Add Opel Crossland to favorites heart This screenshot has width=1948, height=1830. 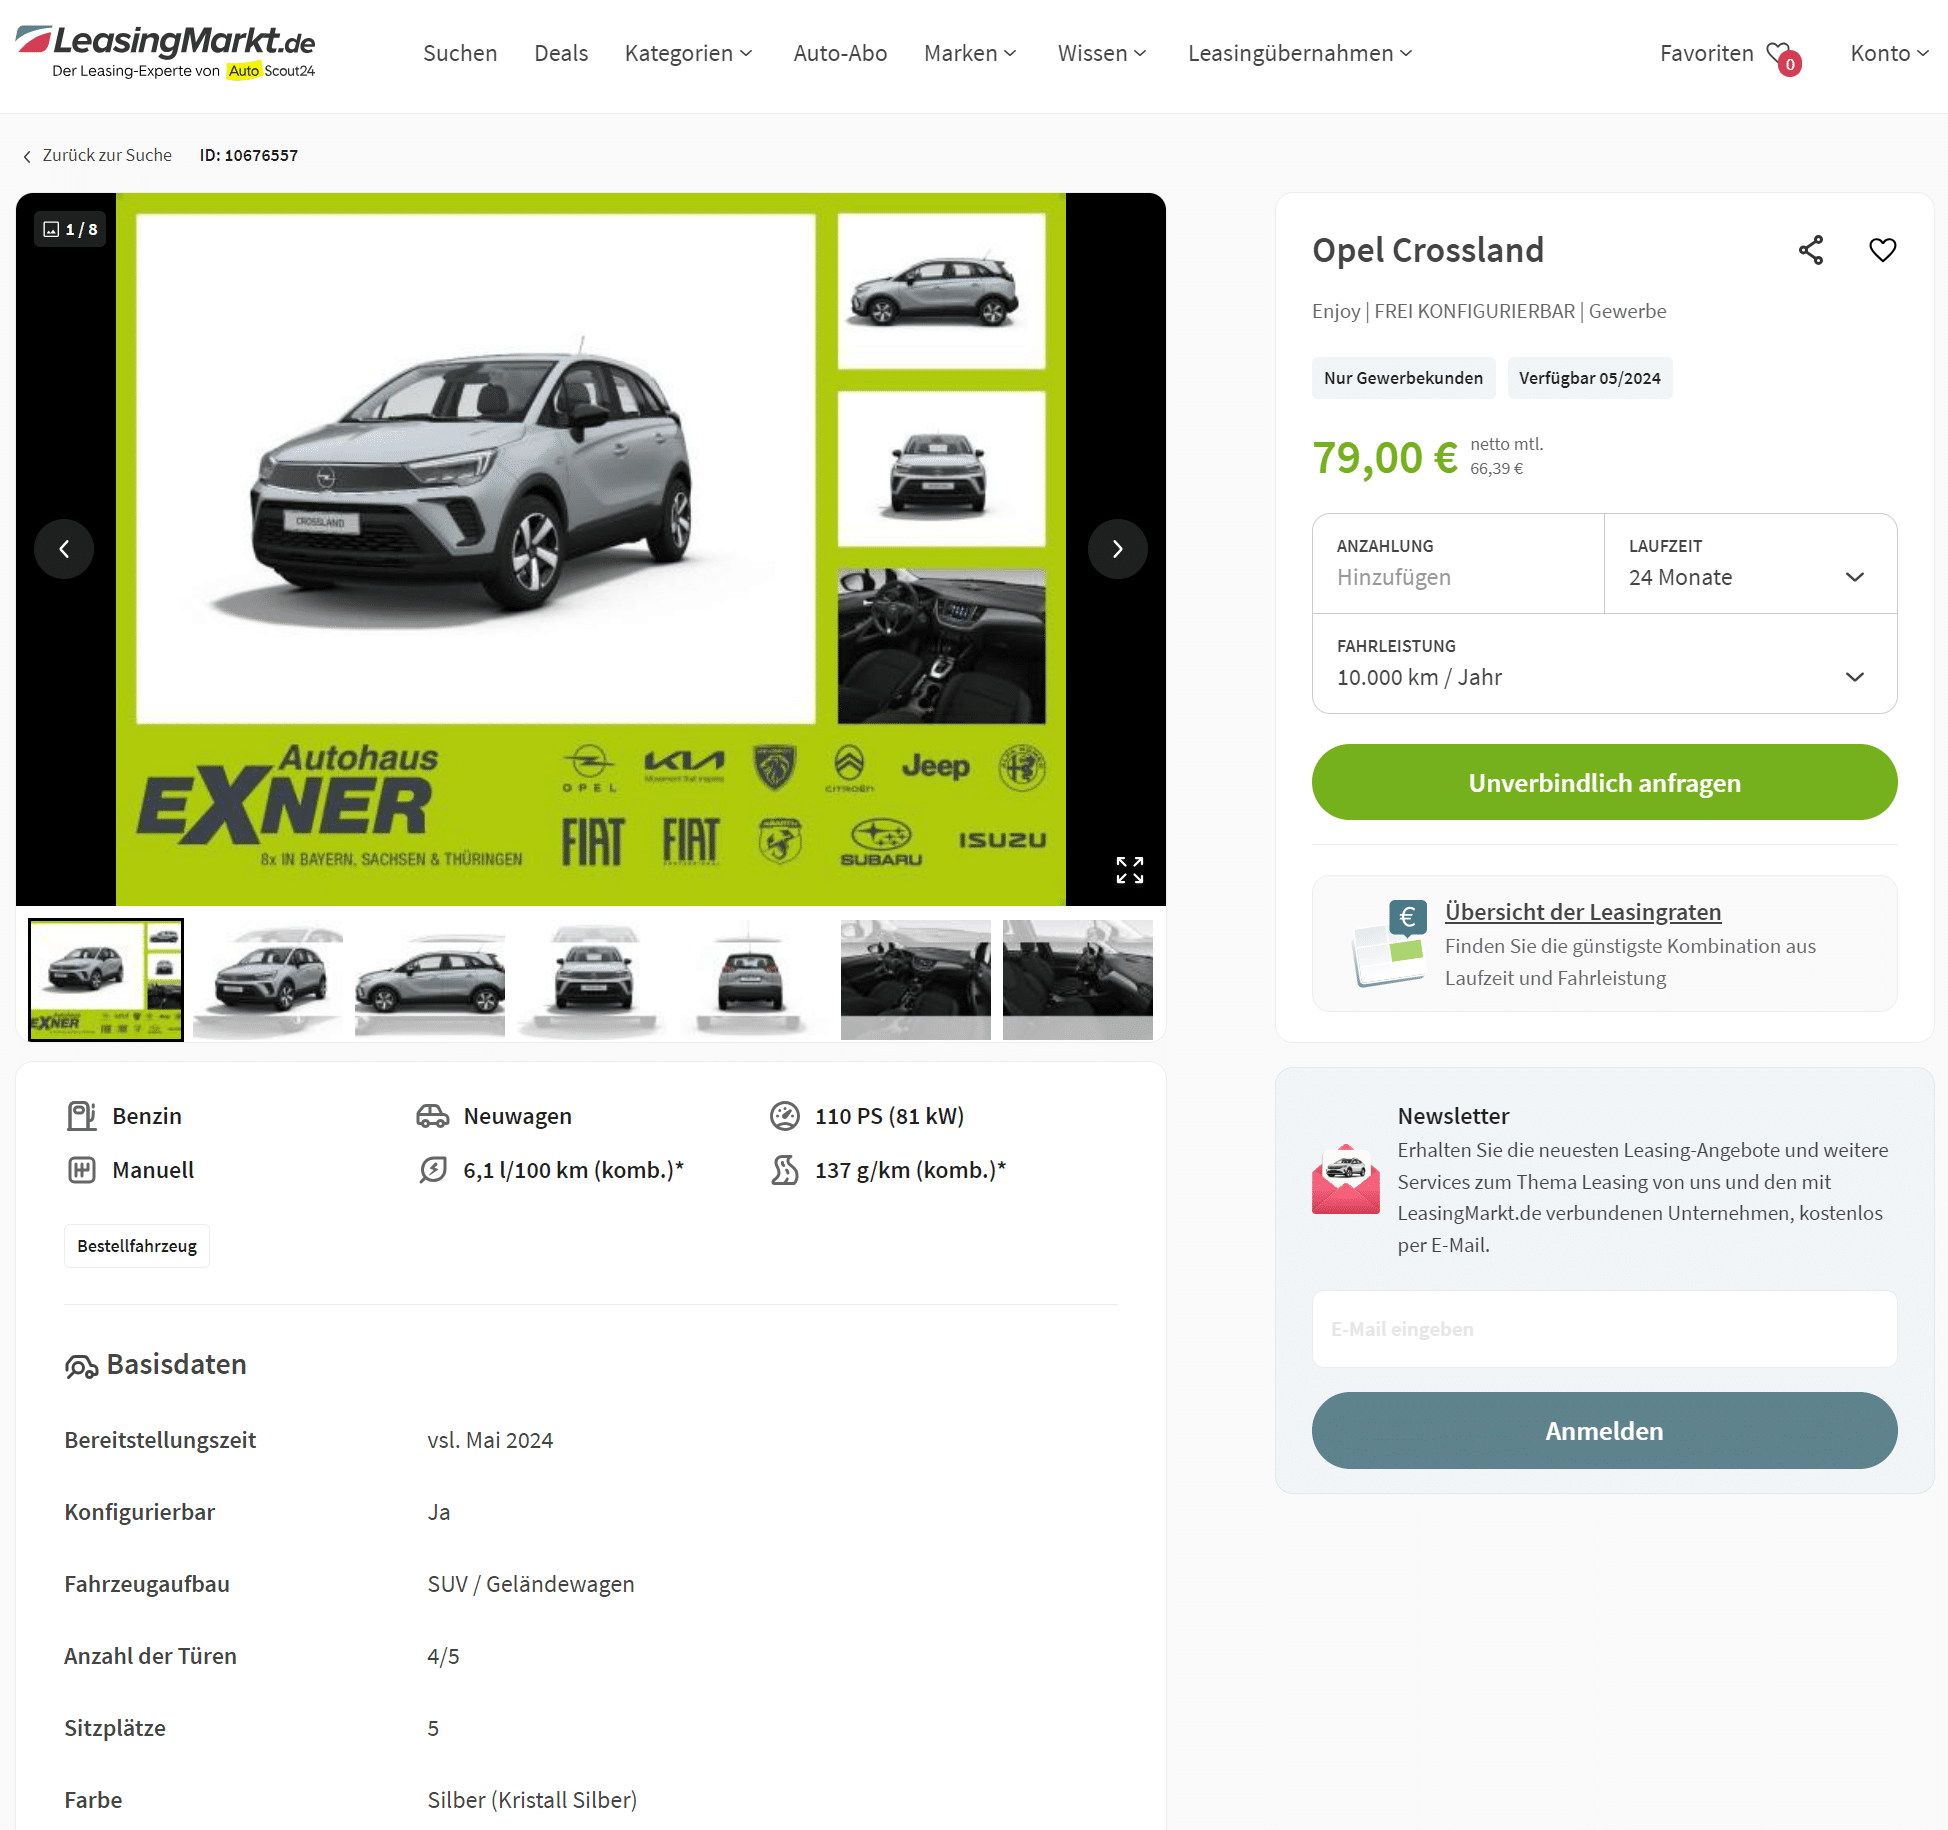tap(1883, 250)
